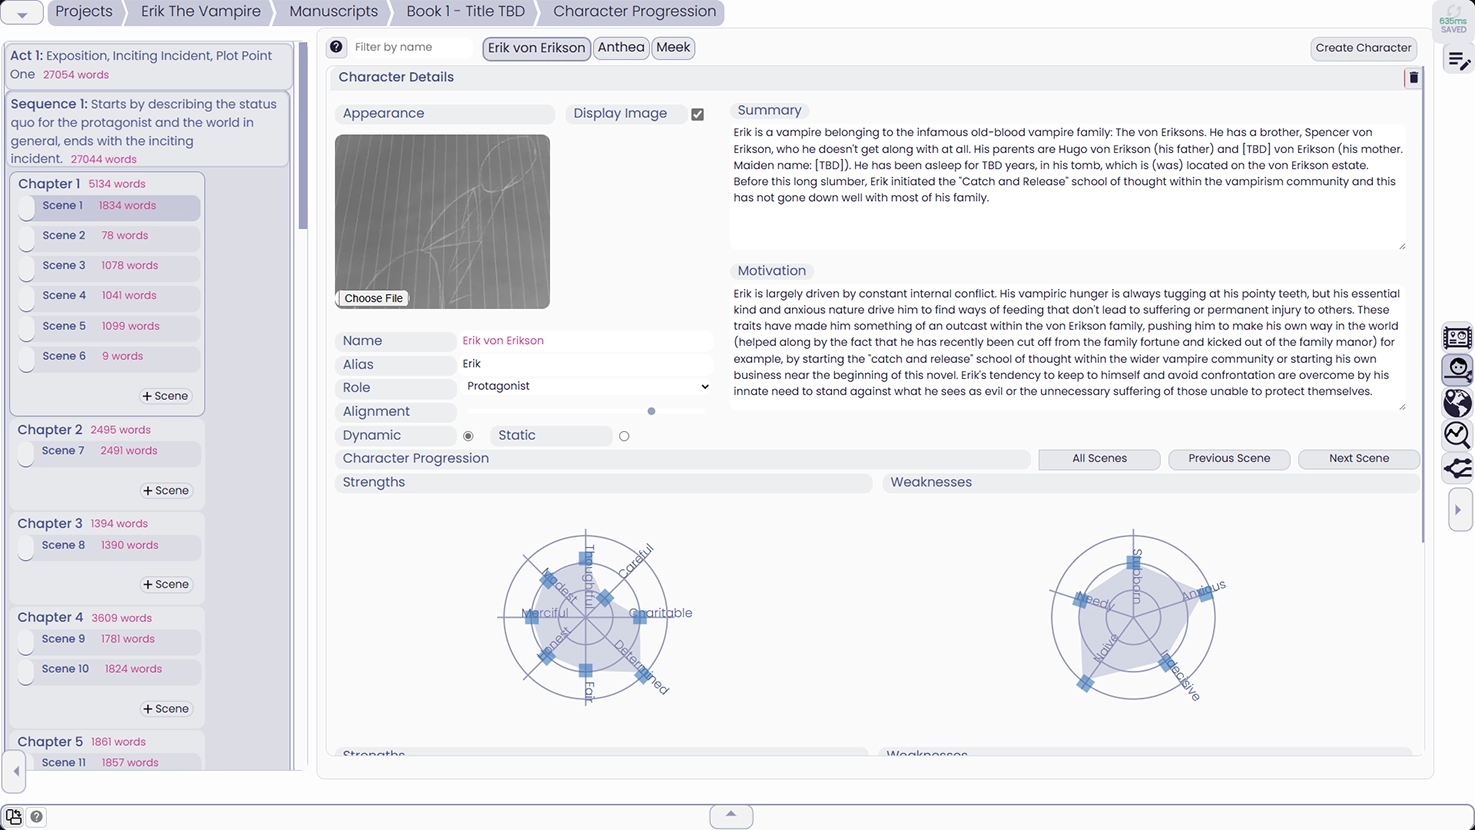Expand the bottom panel with up arrow

coord(731,815)
